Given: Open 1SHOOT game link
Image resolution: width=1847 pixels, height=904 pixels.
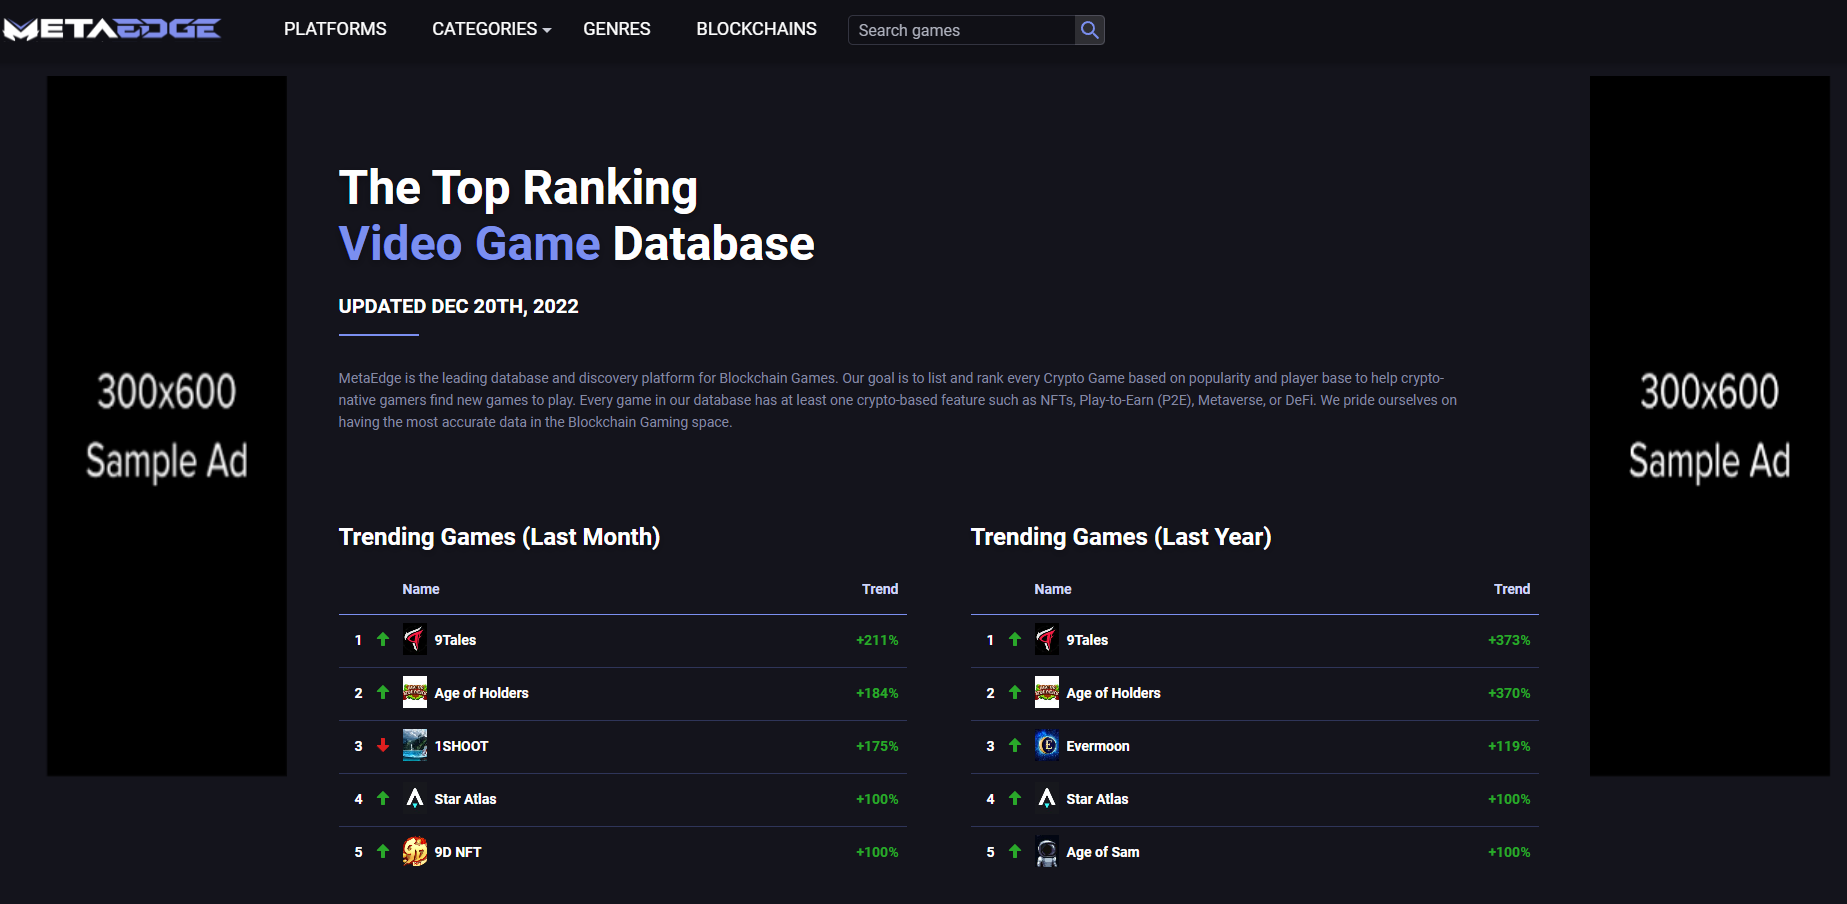Looking at the screenshot, I should point(461,746).
